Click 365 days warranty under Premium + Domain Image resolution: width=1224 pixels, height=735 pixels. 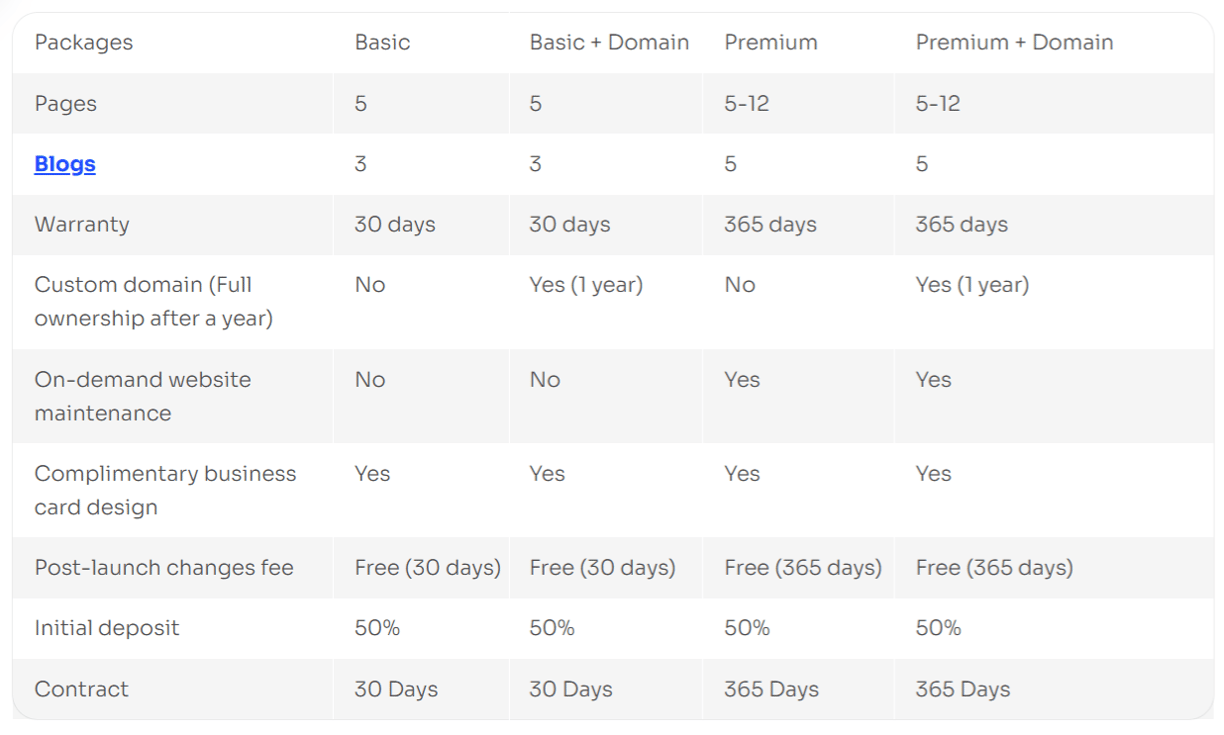click(x=962, y=224)
